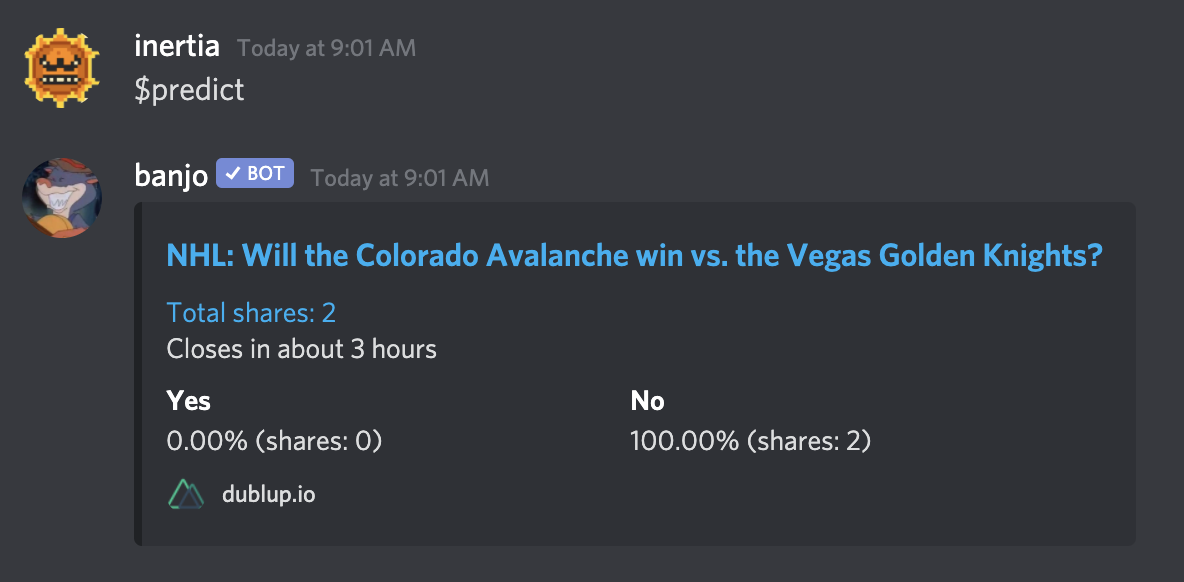This screenshot has width=1184, height=582.
Task: Click the dublup.io footer text
Action: pos(268,494)
